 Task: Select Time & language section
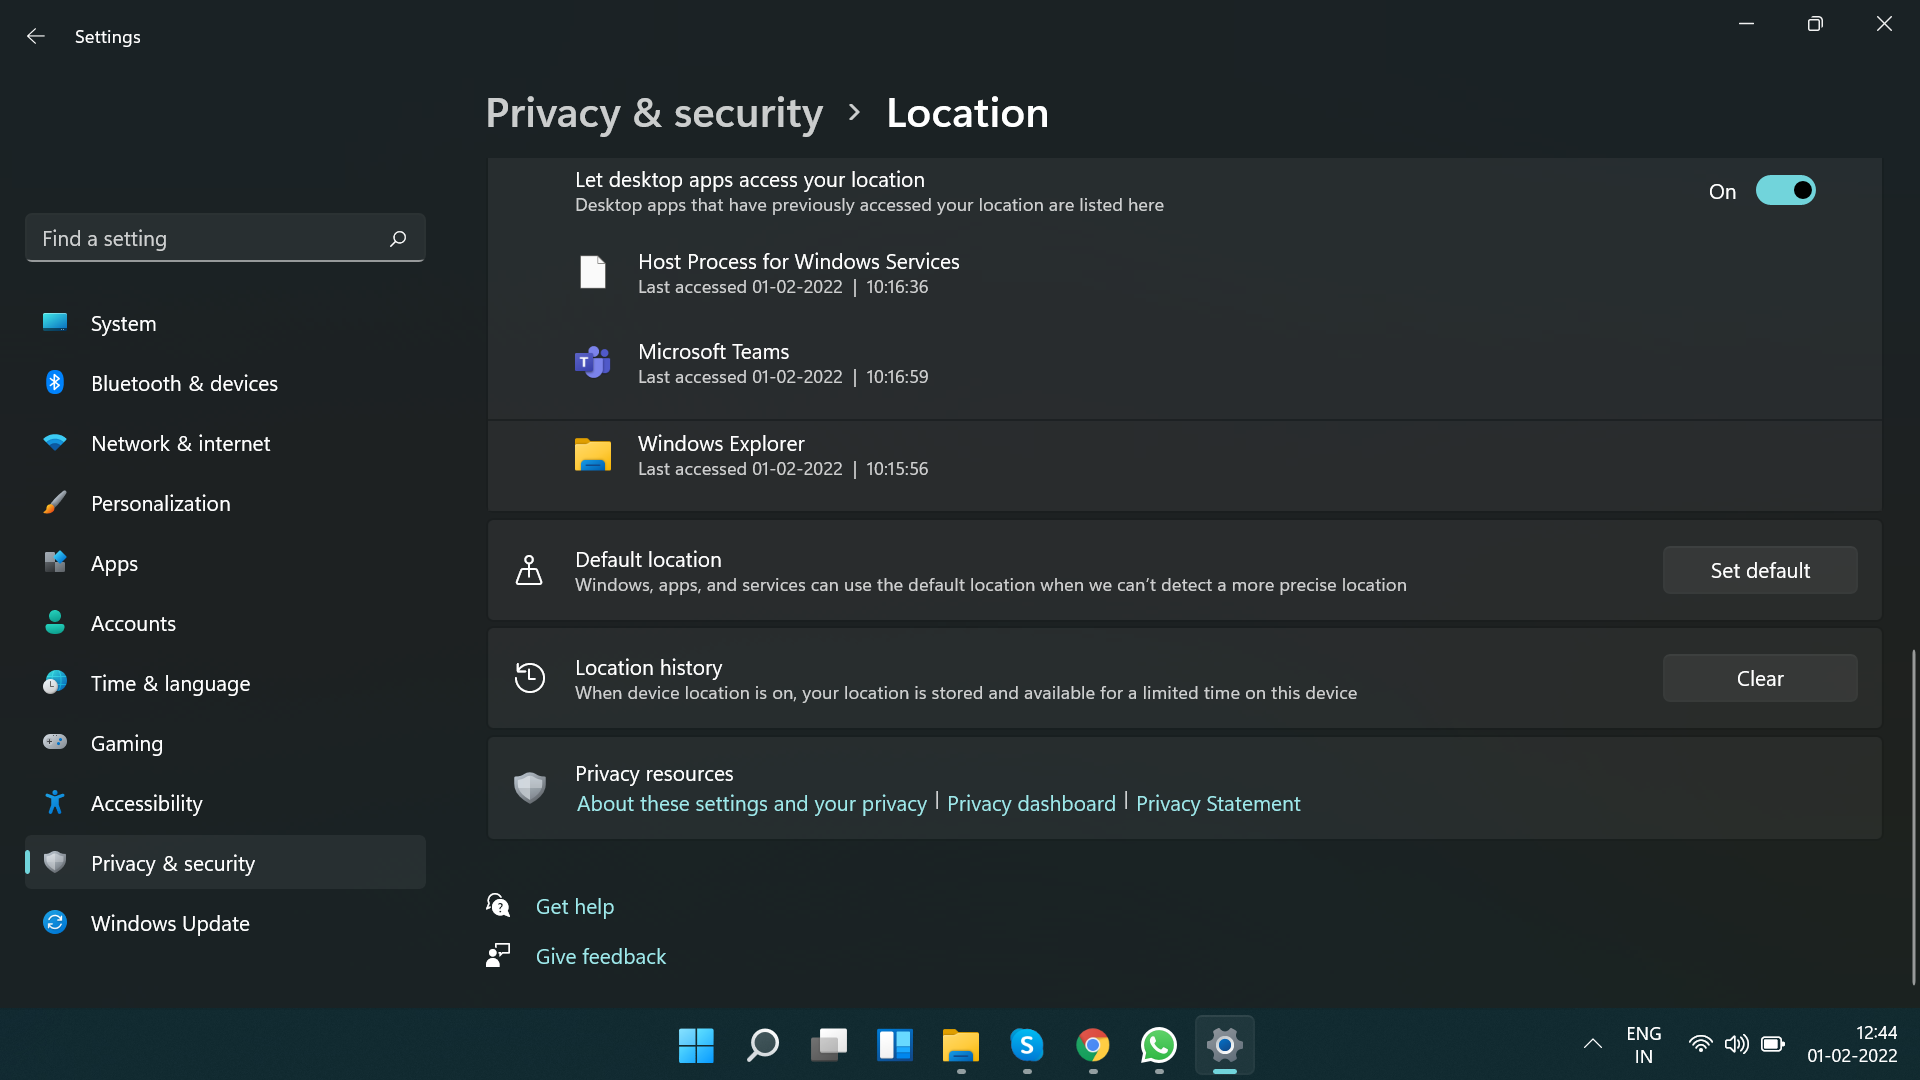click(x=170, y=683)
